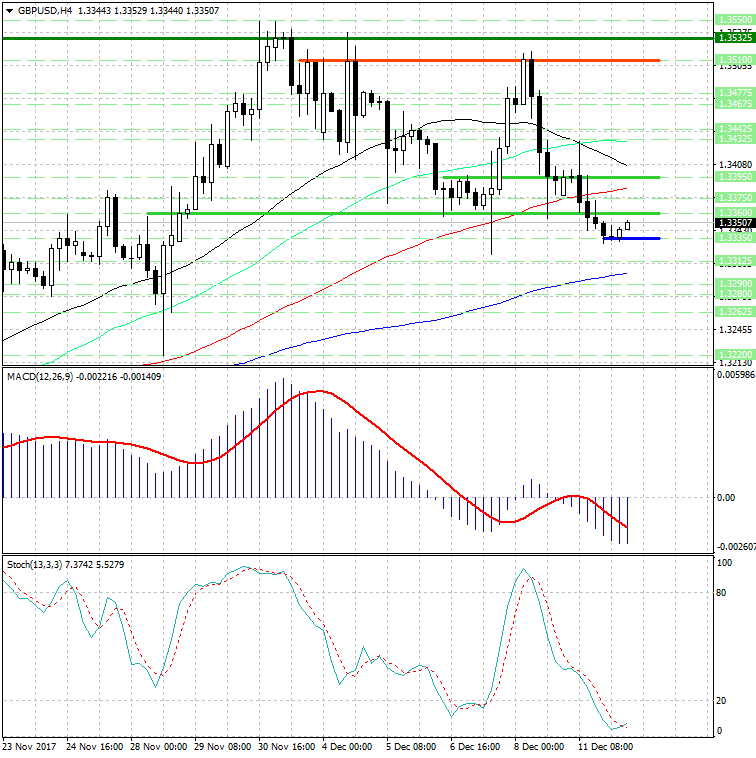Click the 1.32625 price level label
The width and height of the screenshot is (756, 758).
click(735, 312)
